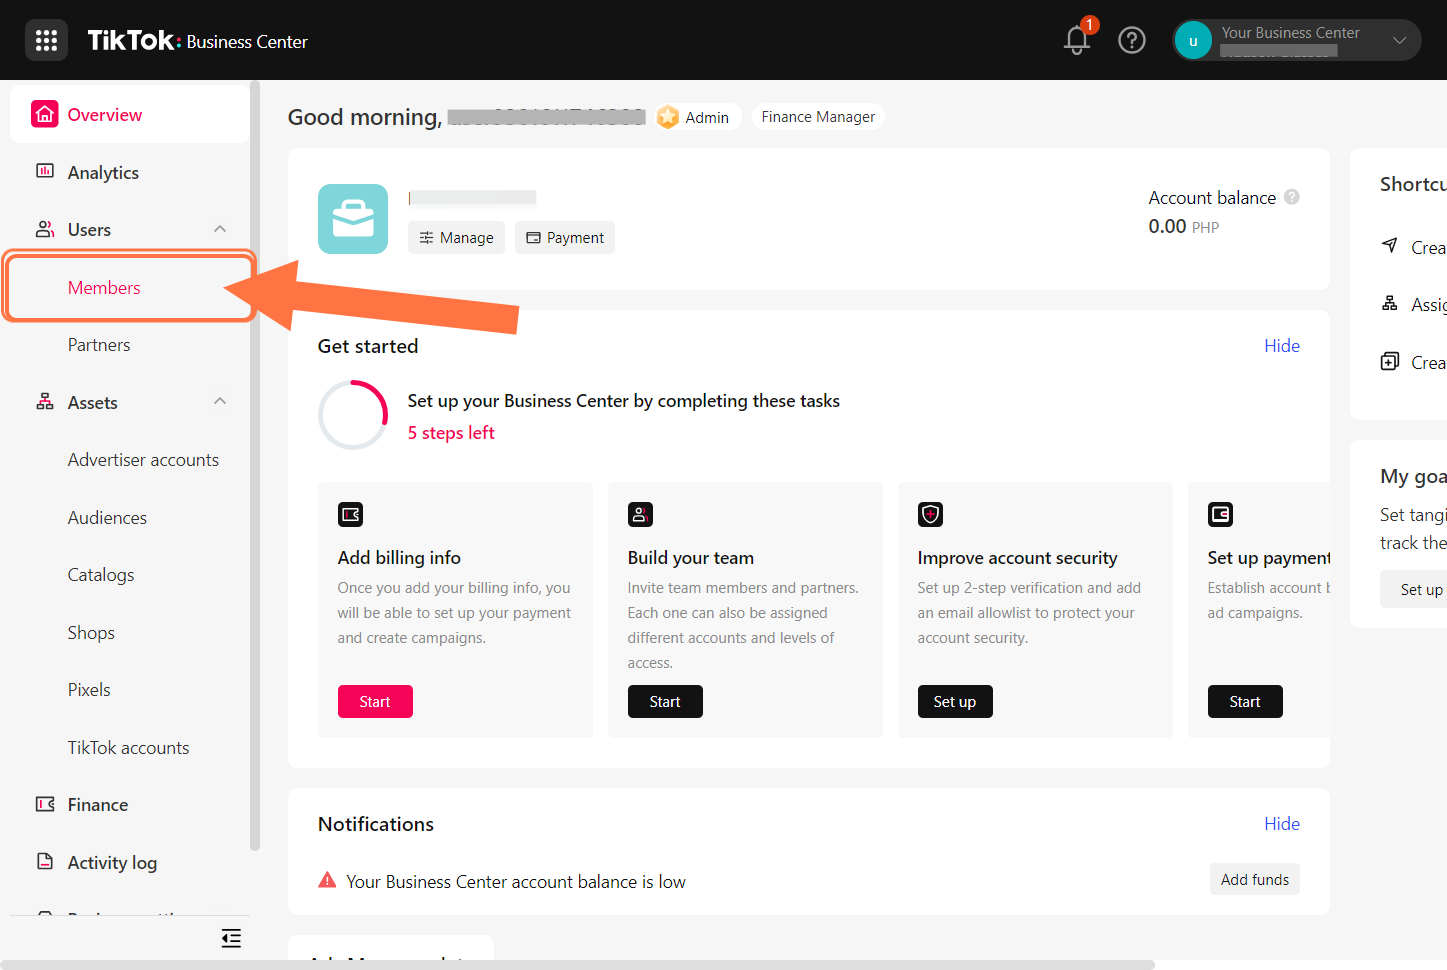Collapse the Assets section chevron
Viewport: 1447px width, 970px height.
pos(219,401)
